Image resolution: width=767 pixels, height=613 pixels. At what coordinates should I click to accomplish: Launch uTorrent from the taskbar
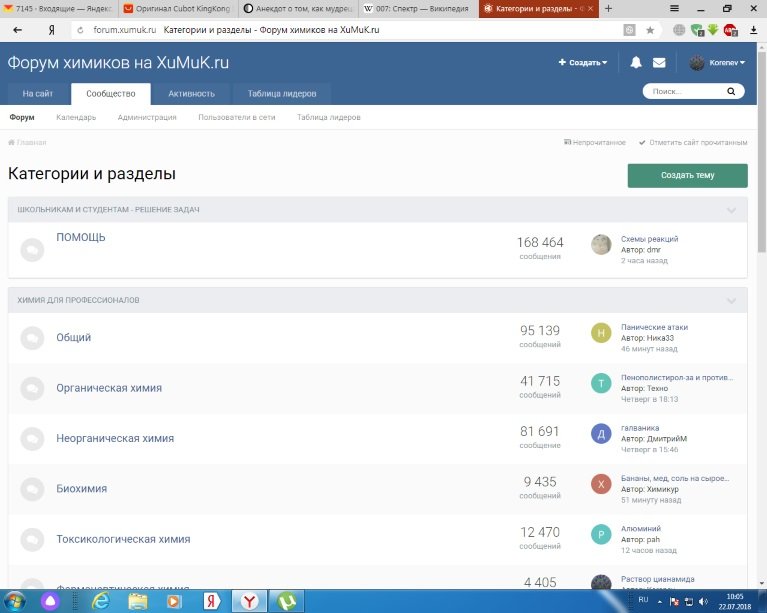pyautogui.click(x=286, y=600)
